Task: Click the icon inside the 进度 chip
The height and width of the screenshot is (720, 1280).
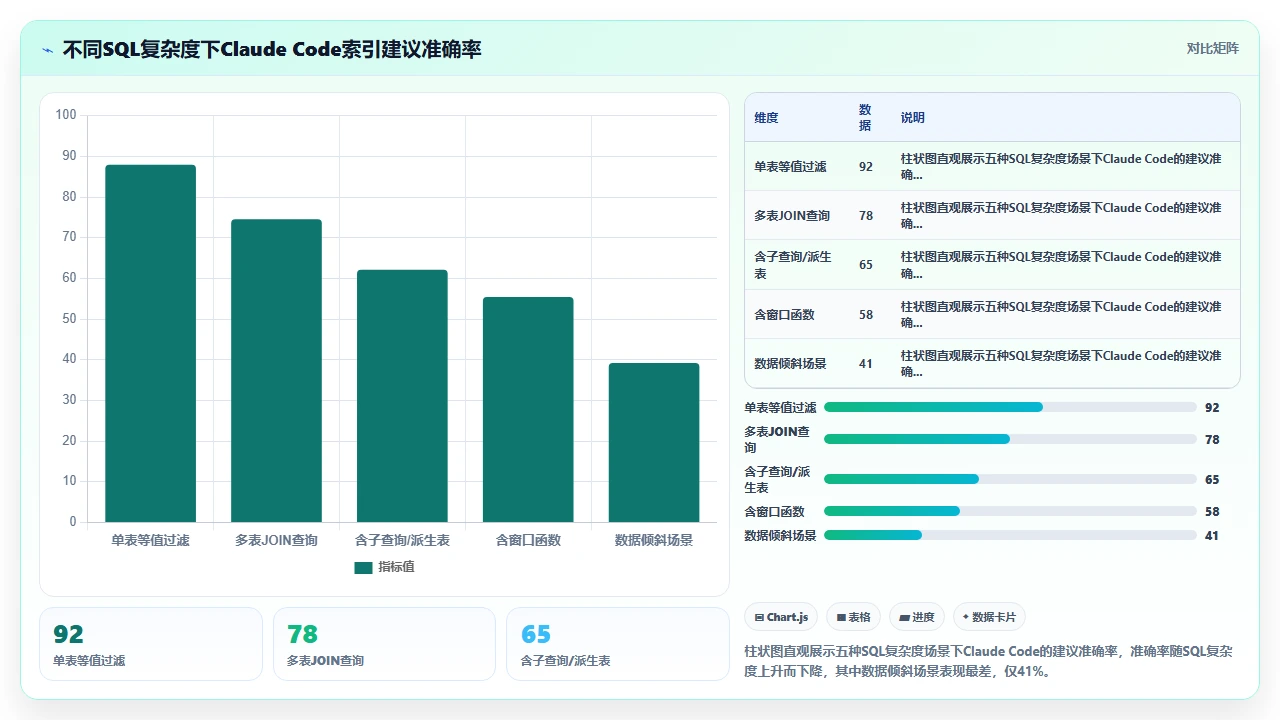Action: tap(904, 618)
